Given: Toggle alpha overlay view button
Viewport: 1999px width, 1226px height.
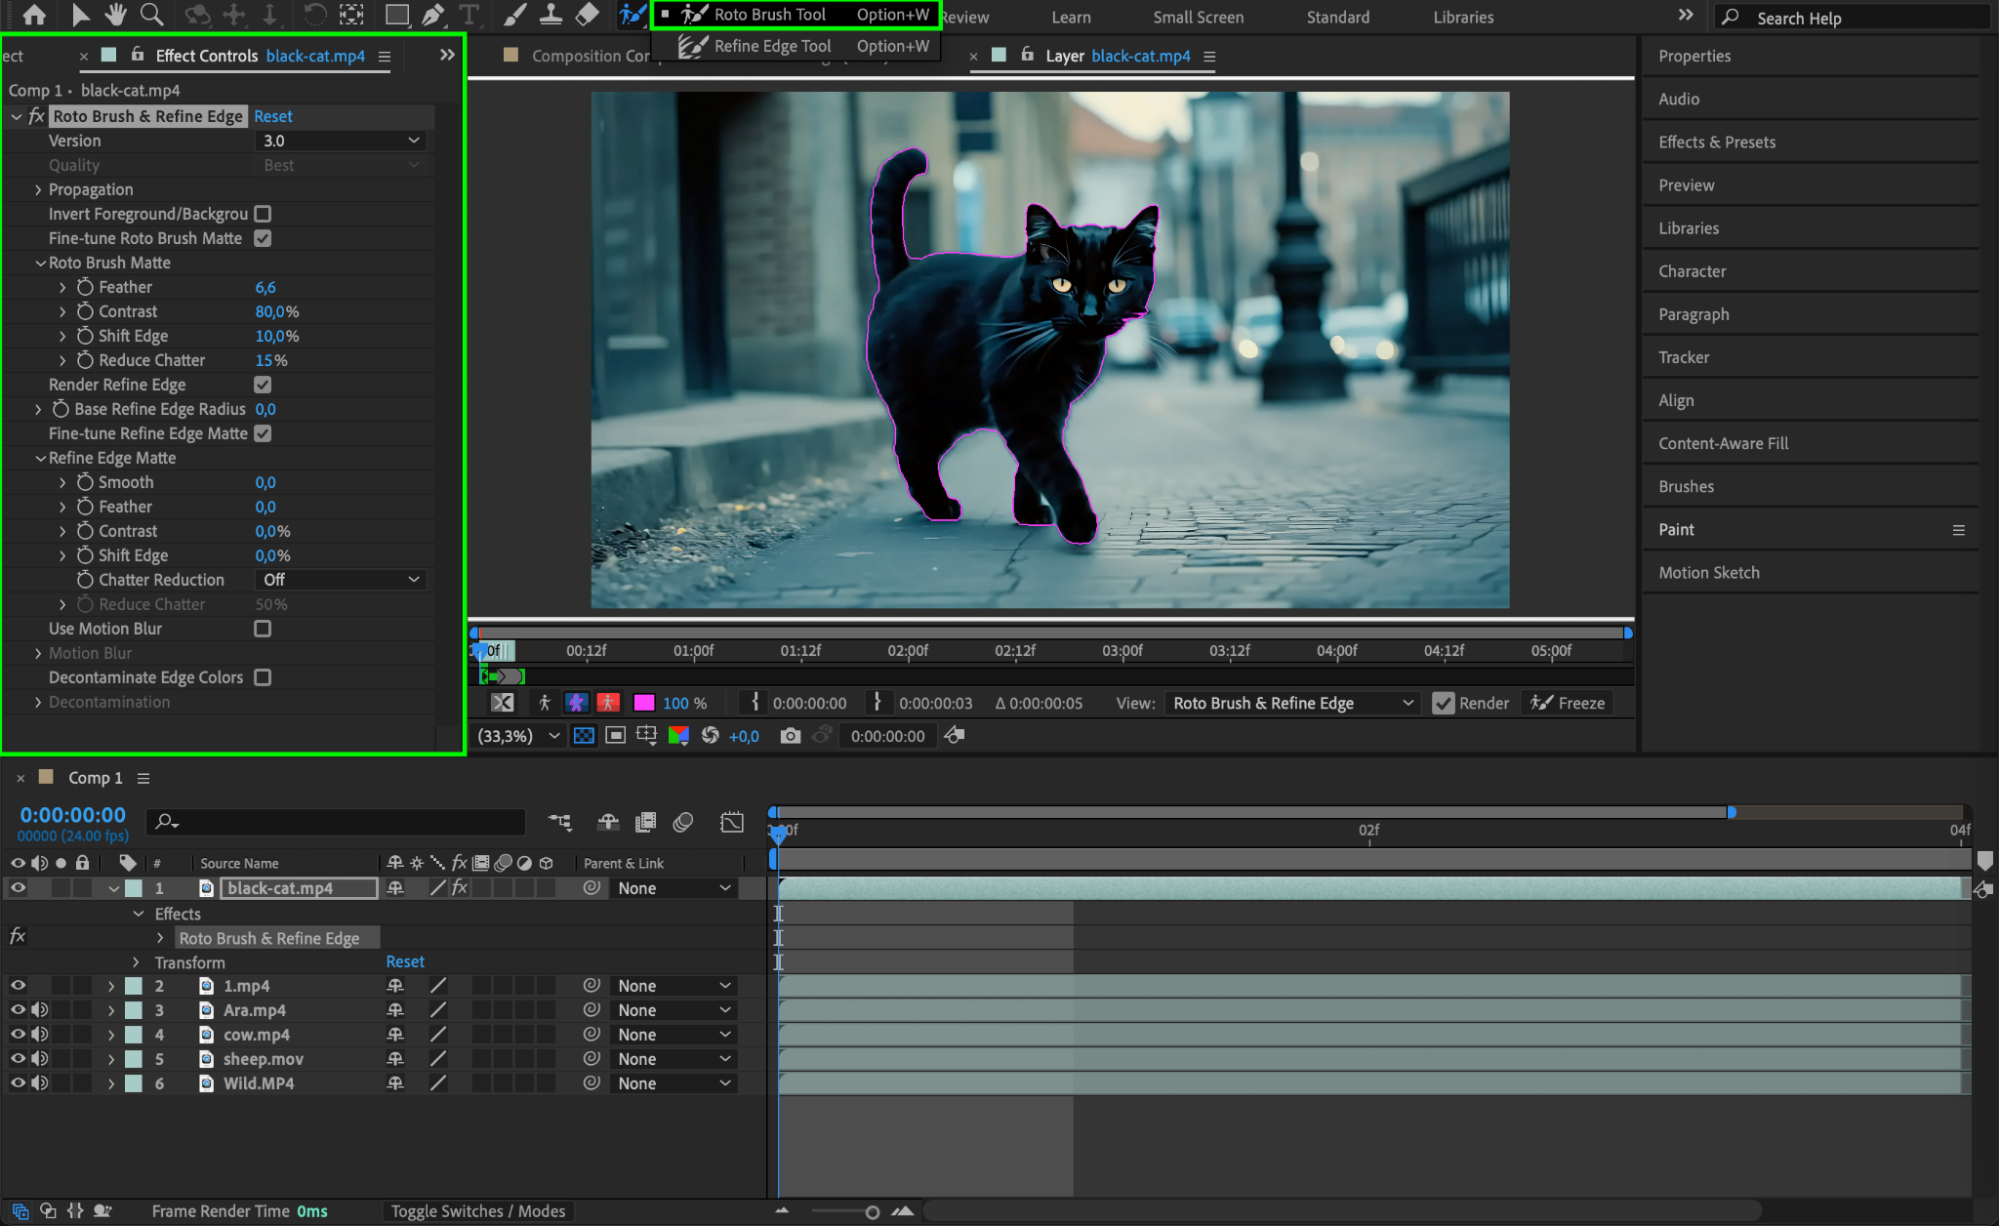Looking at the screenshot, I should coord(608,703).
